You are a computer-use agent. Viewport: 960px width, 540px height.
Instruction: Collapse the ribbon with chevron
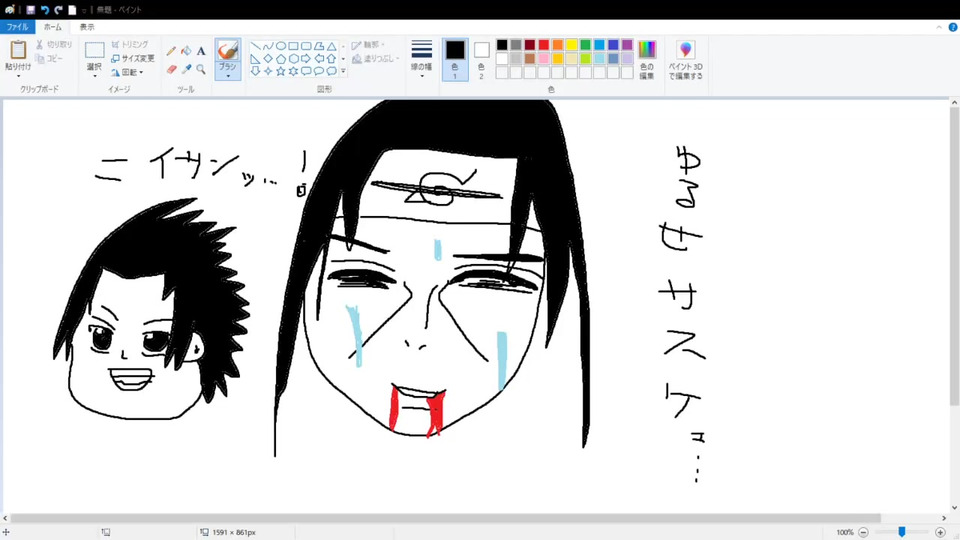coord(939,27)
